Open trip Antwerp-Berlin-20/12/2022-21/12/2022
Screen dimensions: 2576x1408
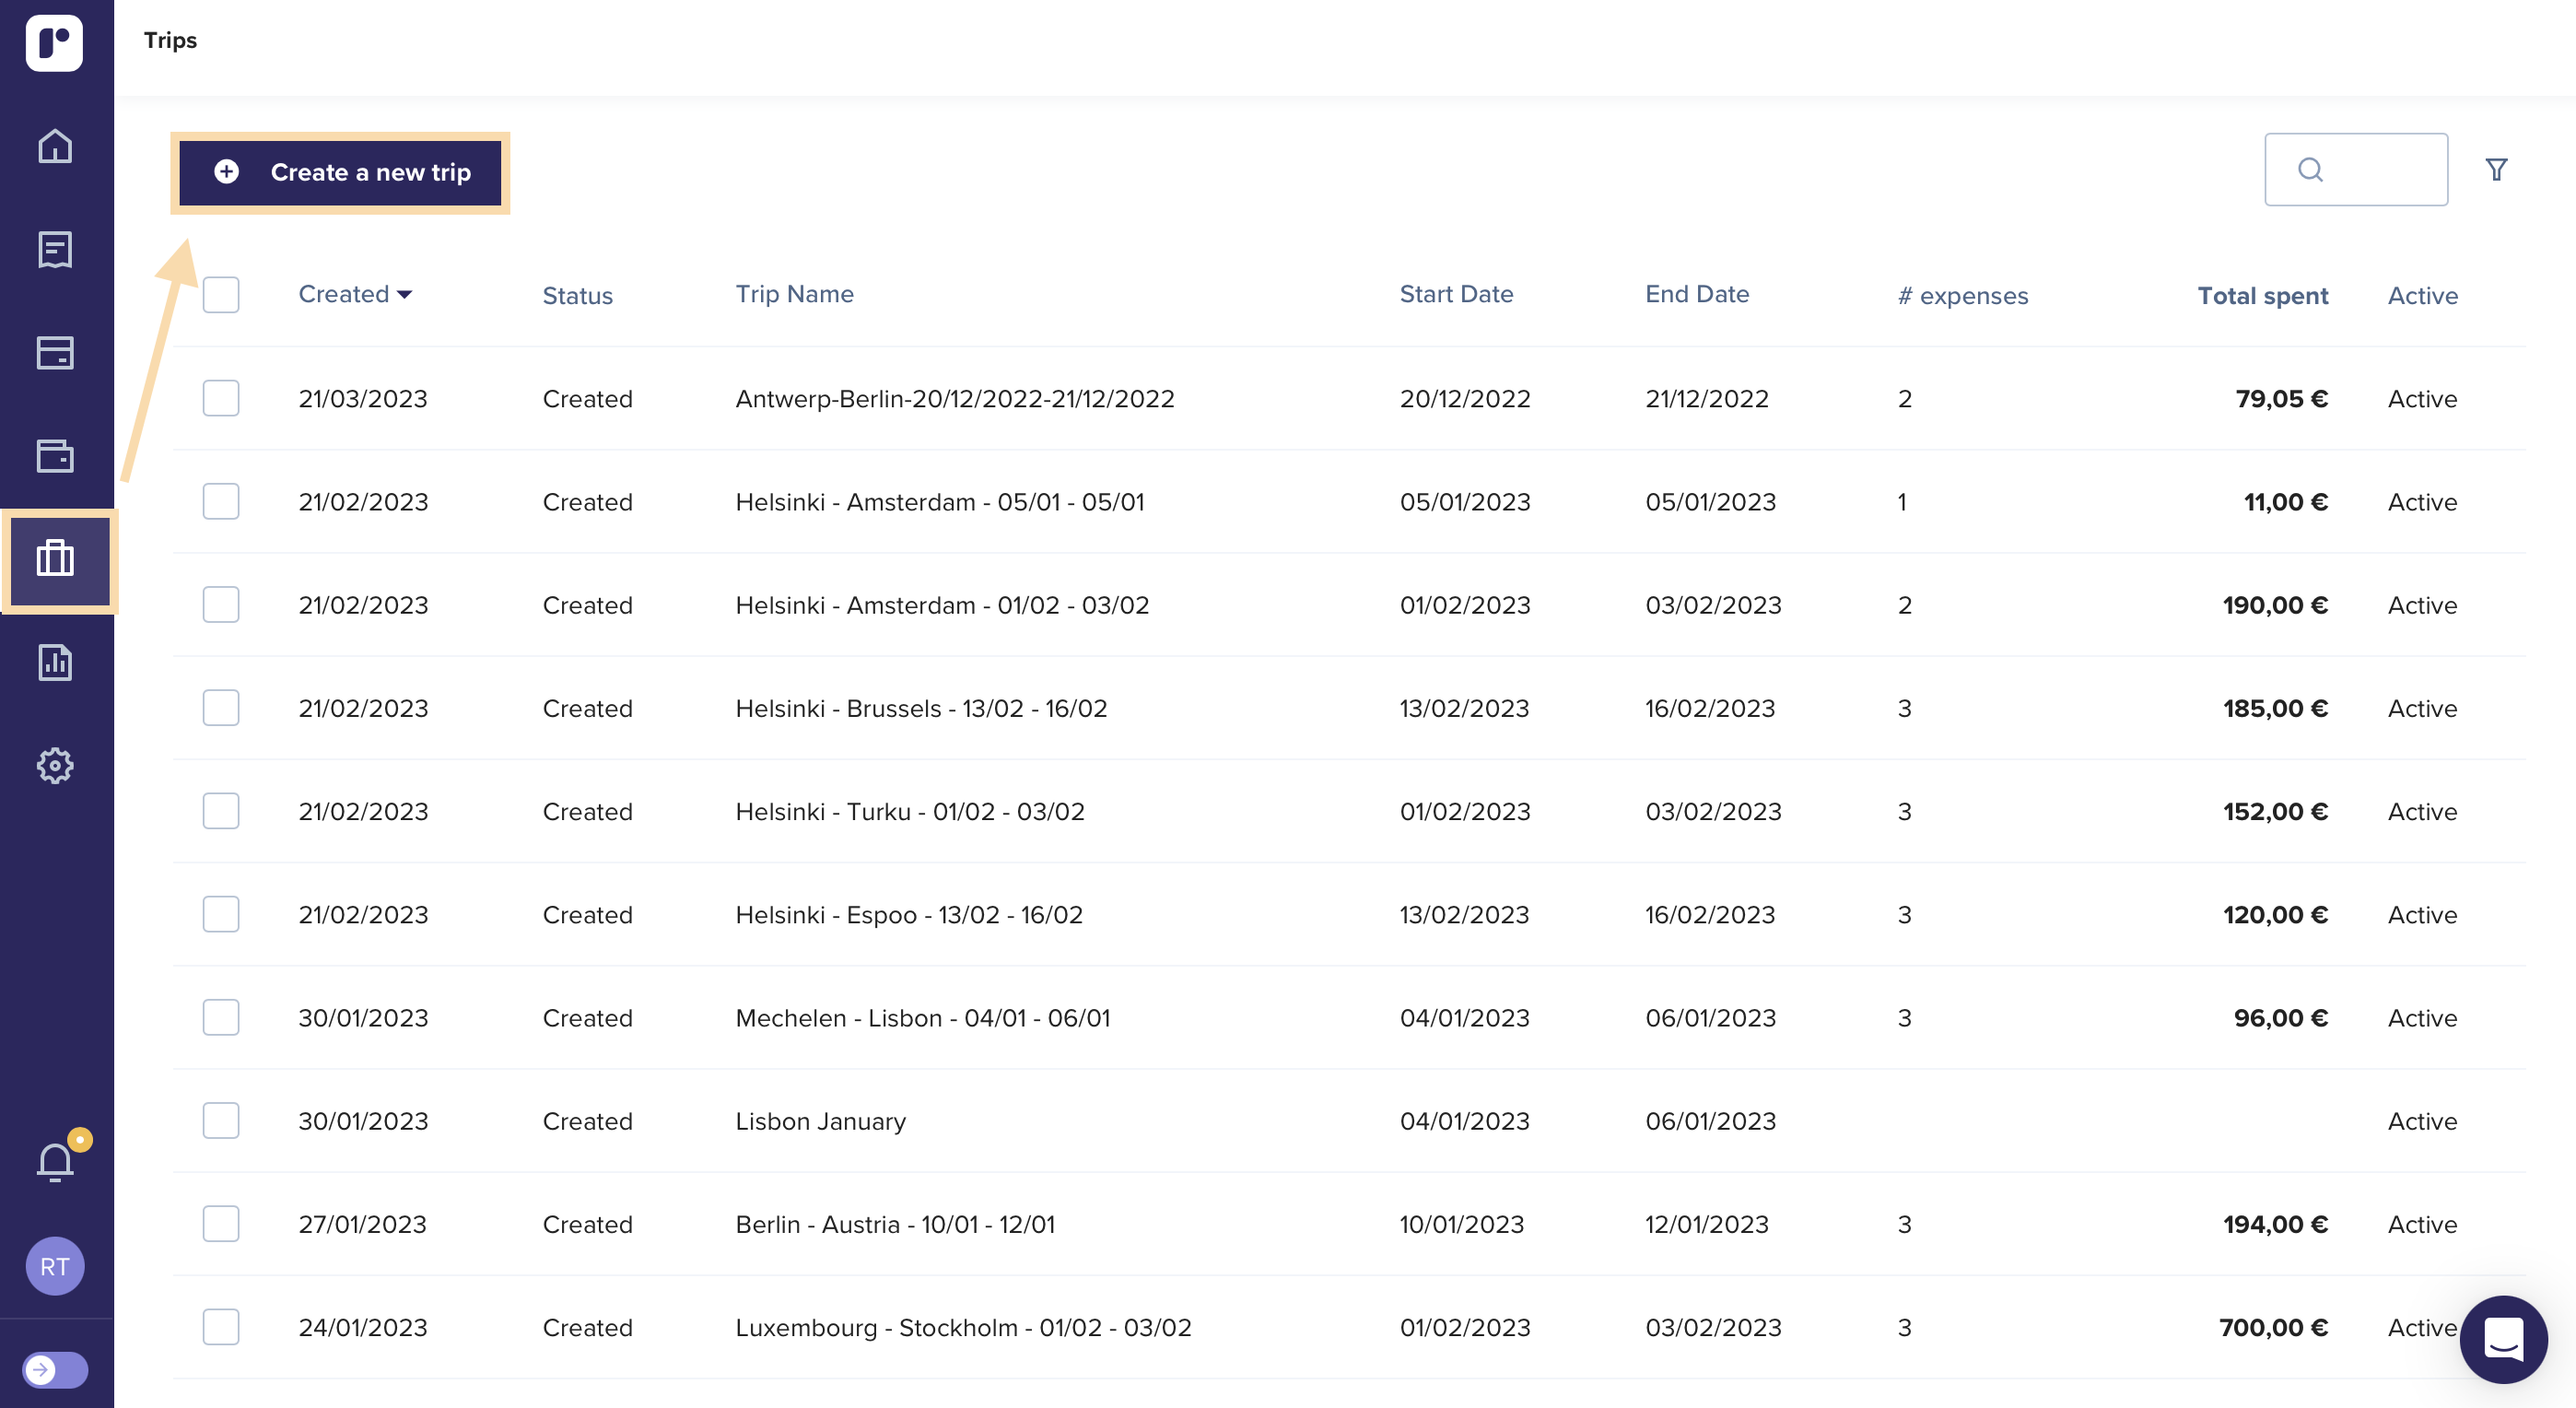click(x=955, y=398)
